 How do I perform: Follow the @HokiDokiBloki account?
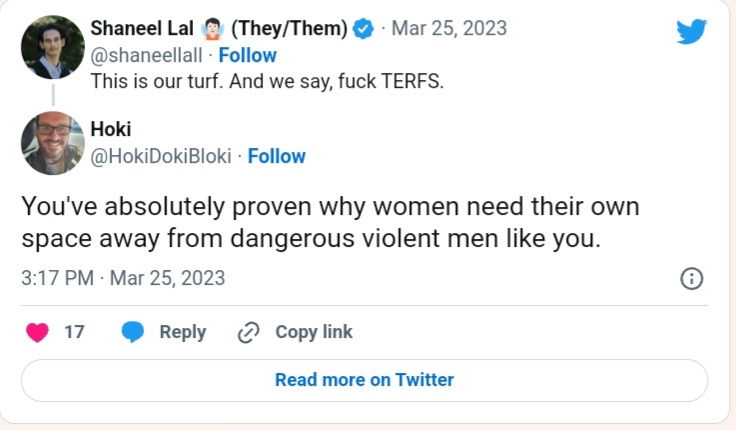coord(277,156)
